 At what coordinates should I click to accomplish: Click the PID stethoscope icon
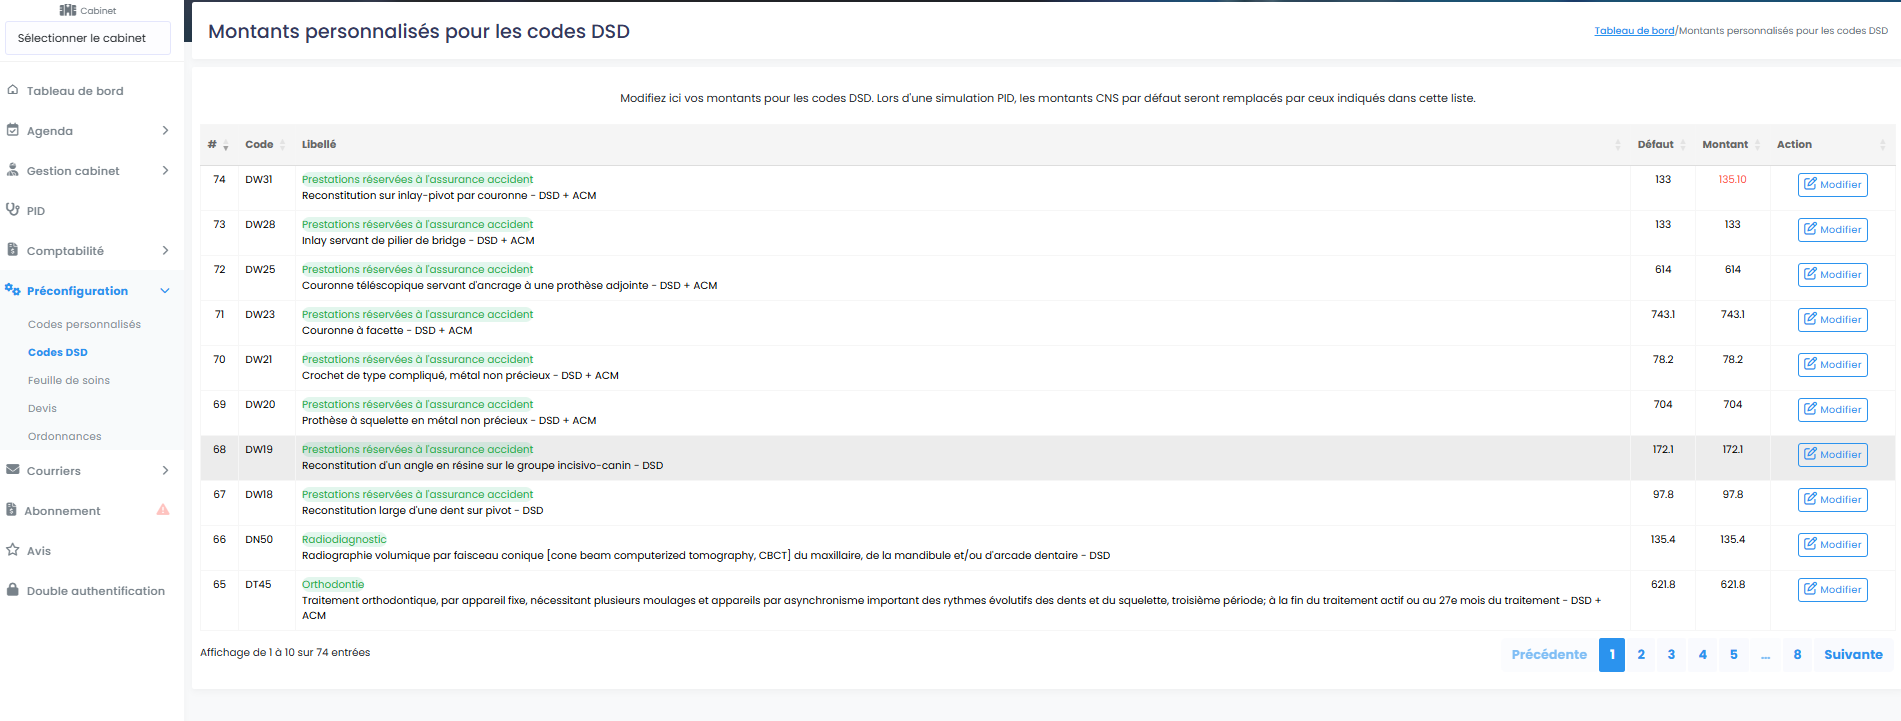point(13,210)
